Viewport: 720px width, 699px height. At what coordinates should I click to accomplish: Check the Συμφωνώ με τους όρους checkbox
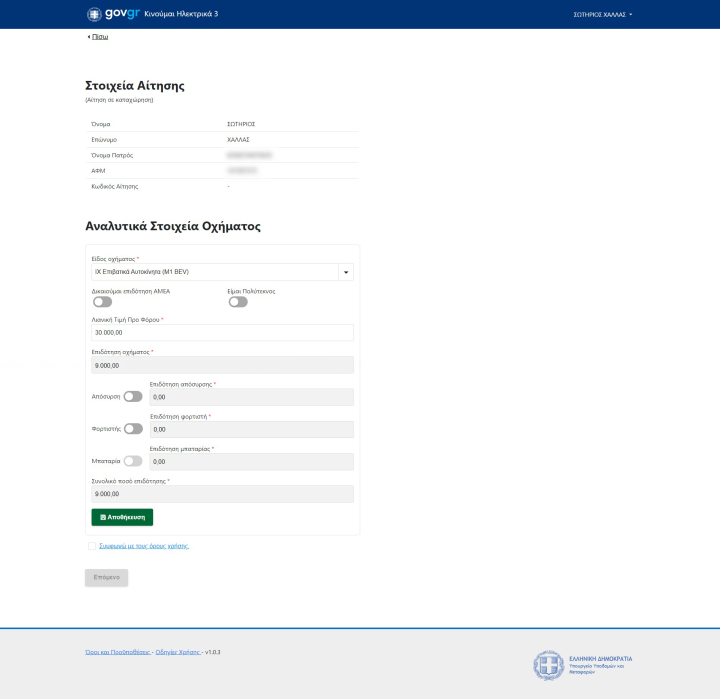point(92,546)
